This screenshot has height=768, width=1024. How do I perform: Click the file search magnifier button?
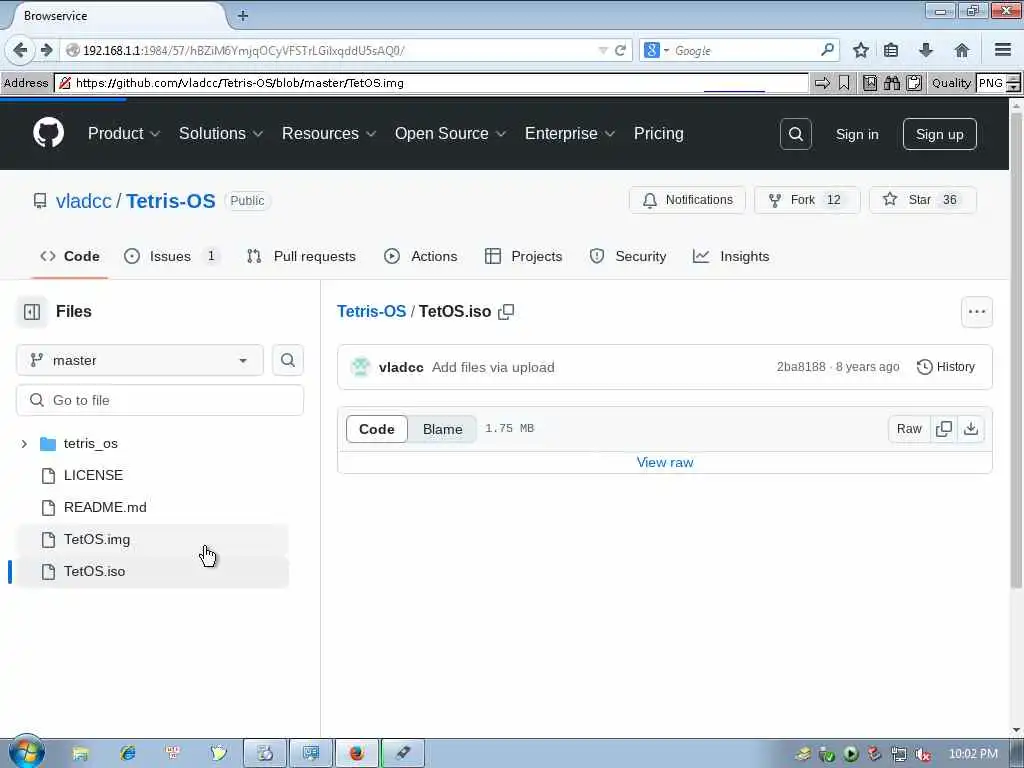click(287, 360)
